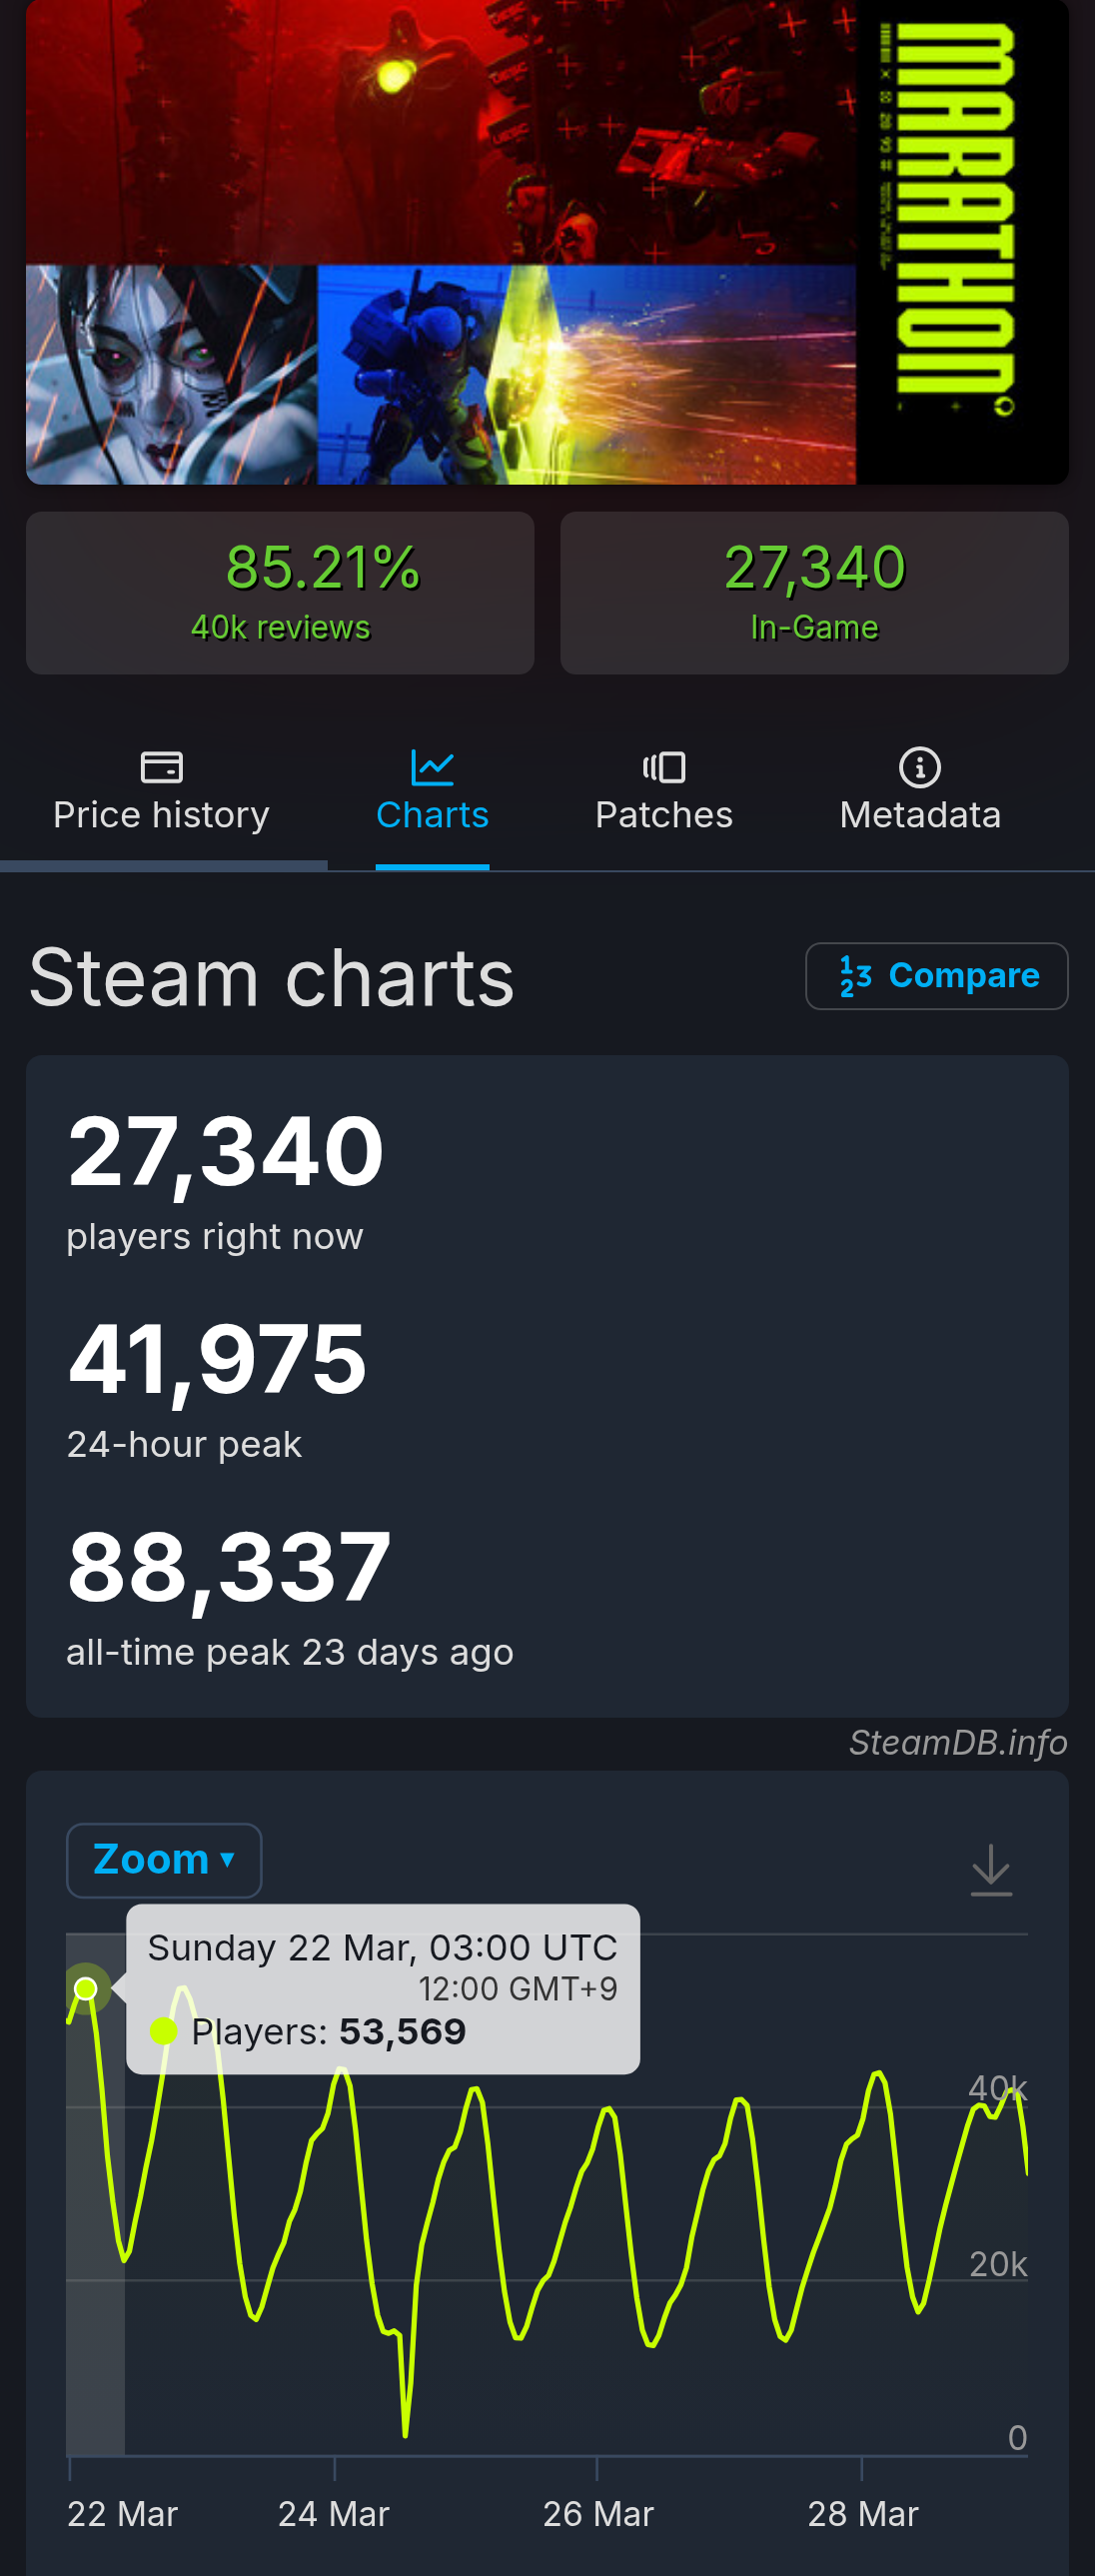The width and height of the screenshot is (1095, 2576).
Task: Click the 24 Mar axis label on chart
Action: [x=333, y=2514]
